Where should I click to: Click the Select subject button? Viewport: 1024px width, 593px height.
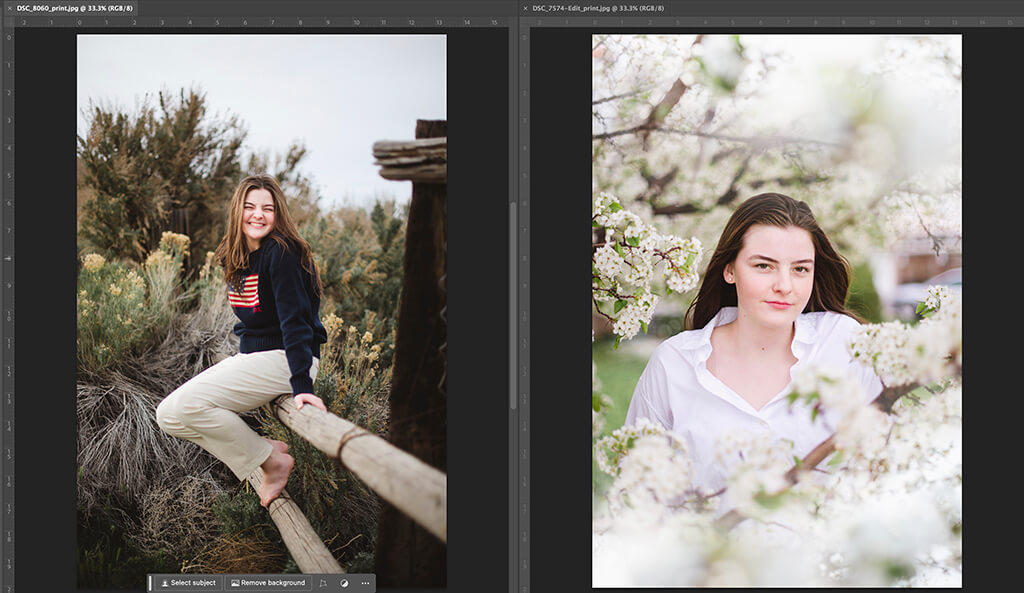pyautogui.click(x=190, y=582)
